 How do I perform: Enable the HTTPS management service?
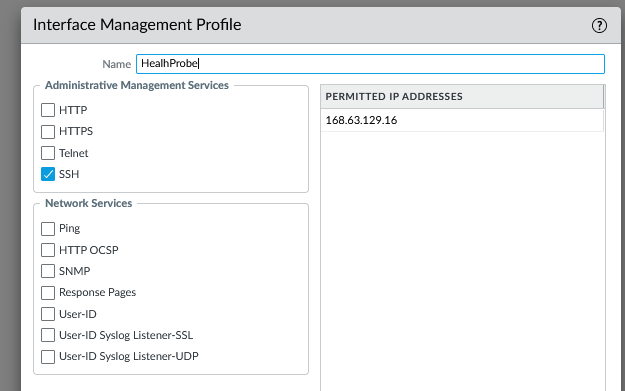tap(48, 132)
